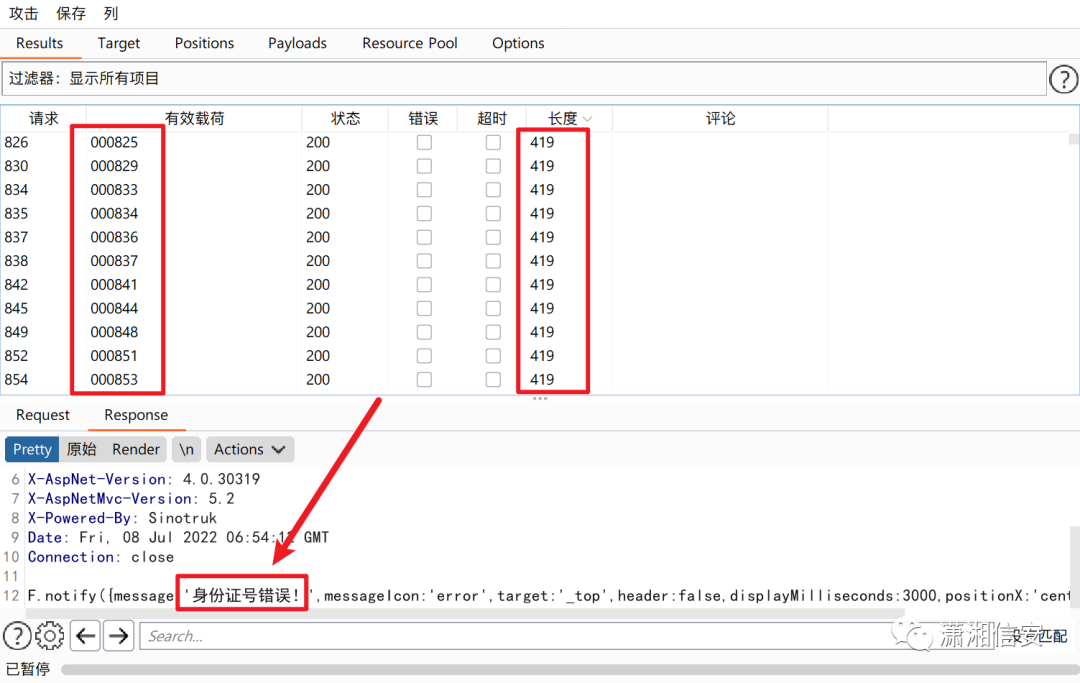1080x683 pixels.
Task: Tick the error checkbox for request 854
Action: coord(424,380)
